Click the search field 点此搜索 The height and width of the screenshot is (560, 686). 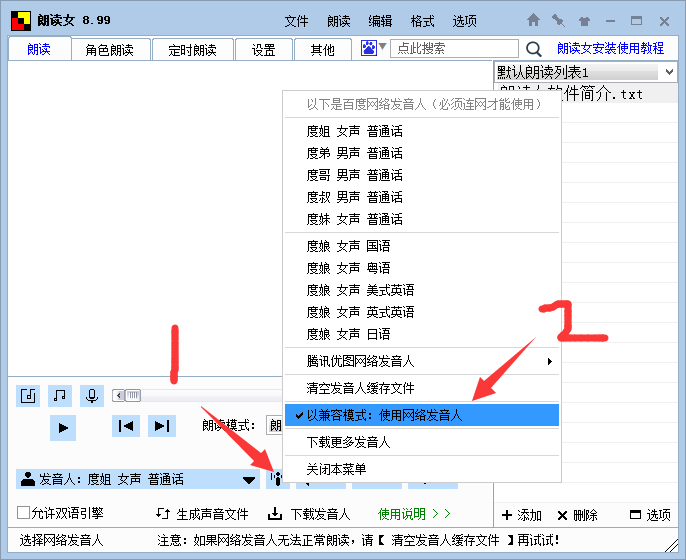pyautogui.click(x=454, y=48)
